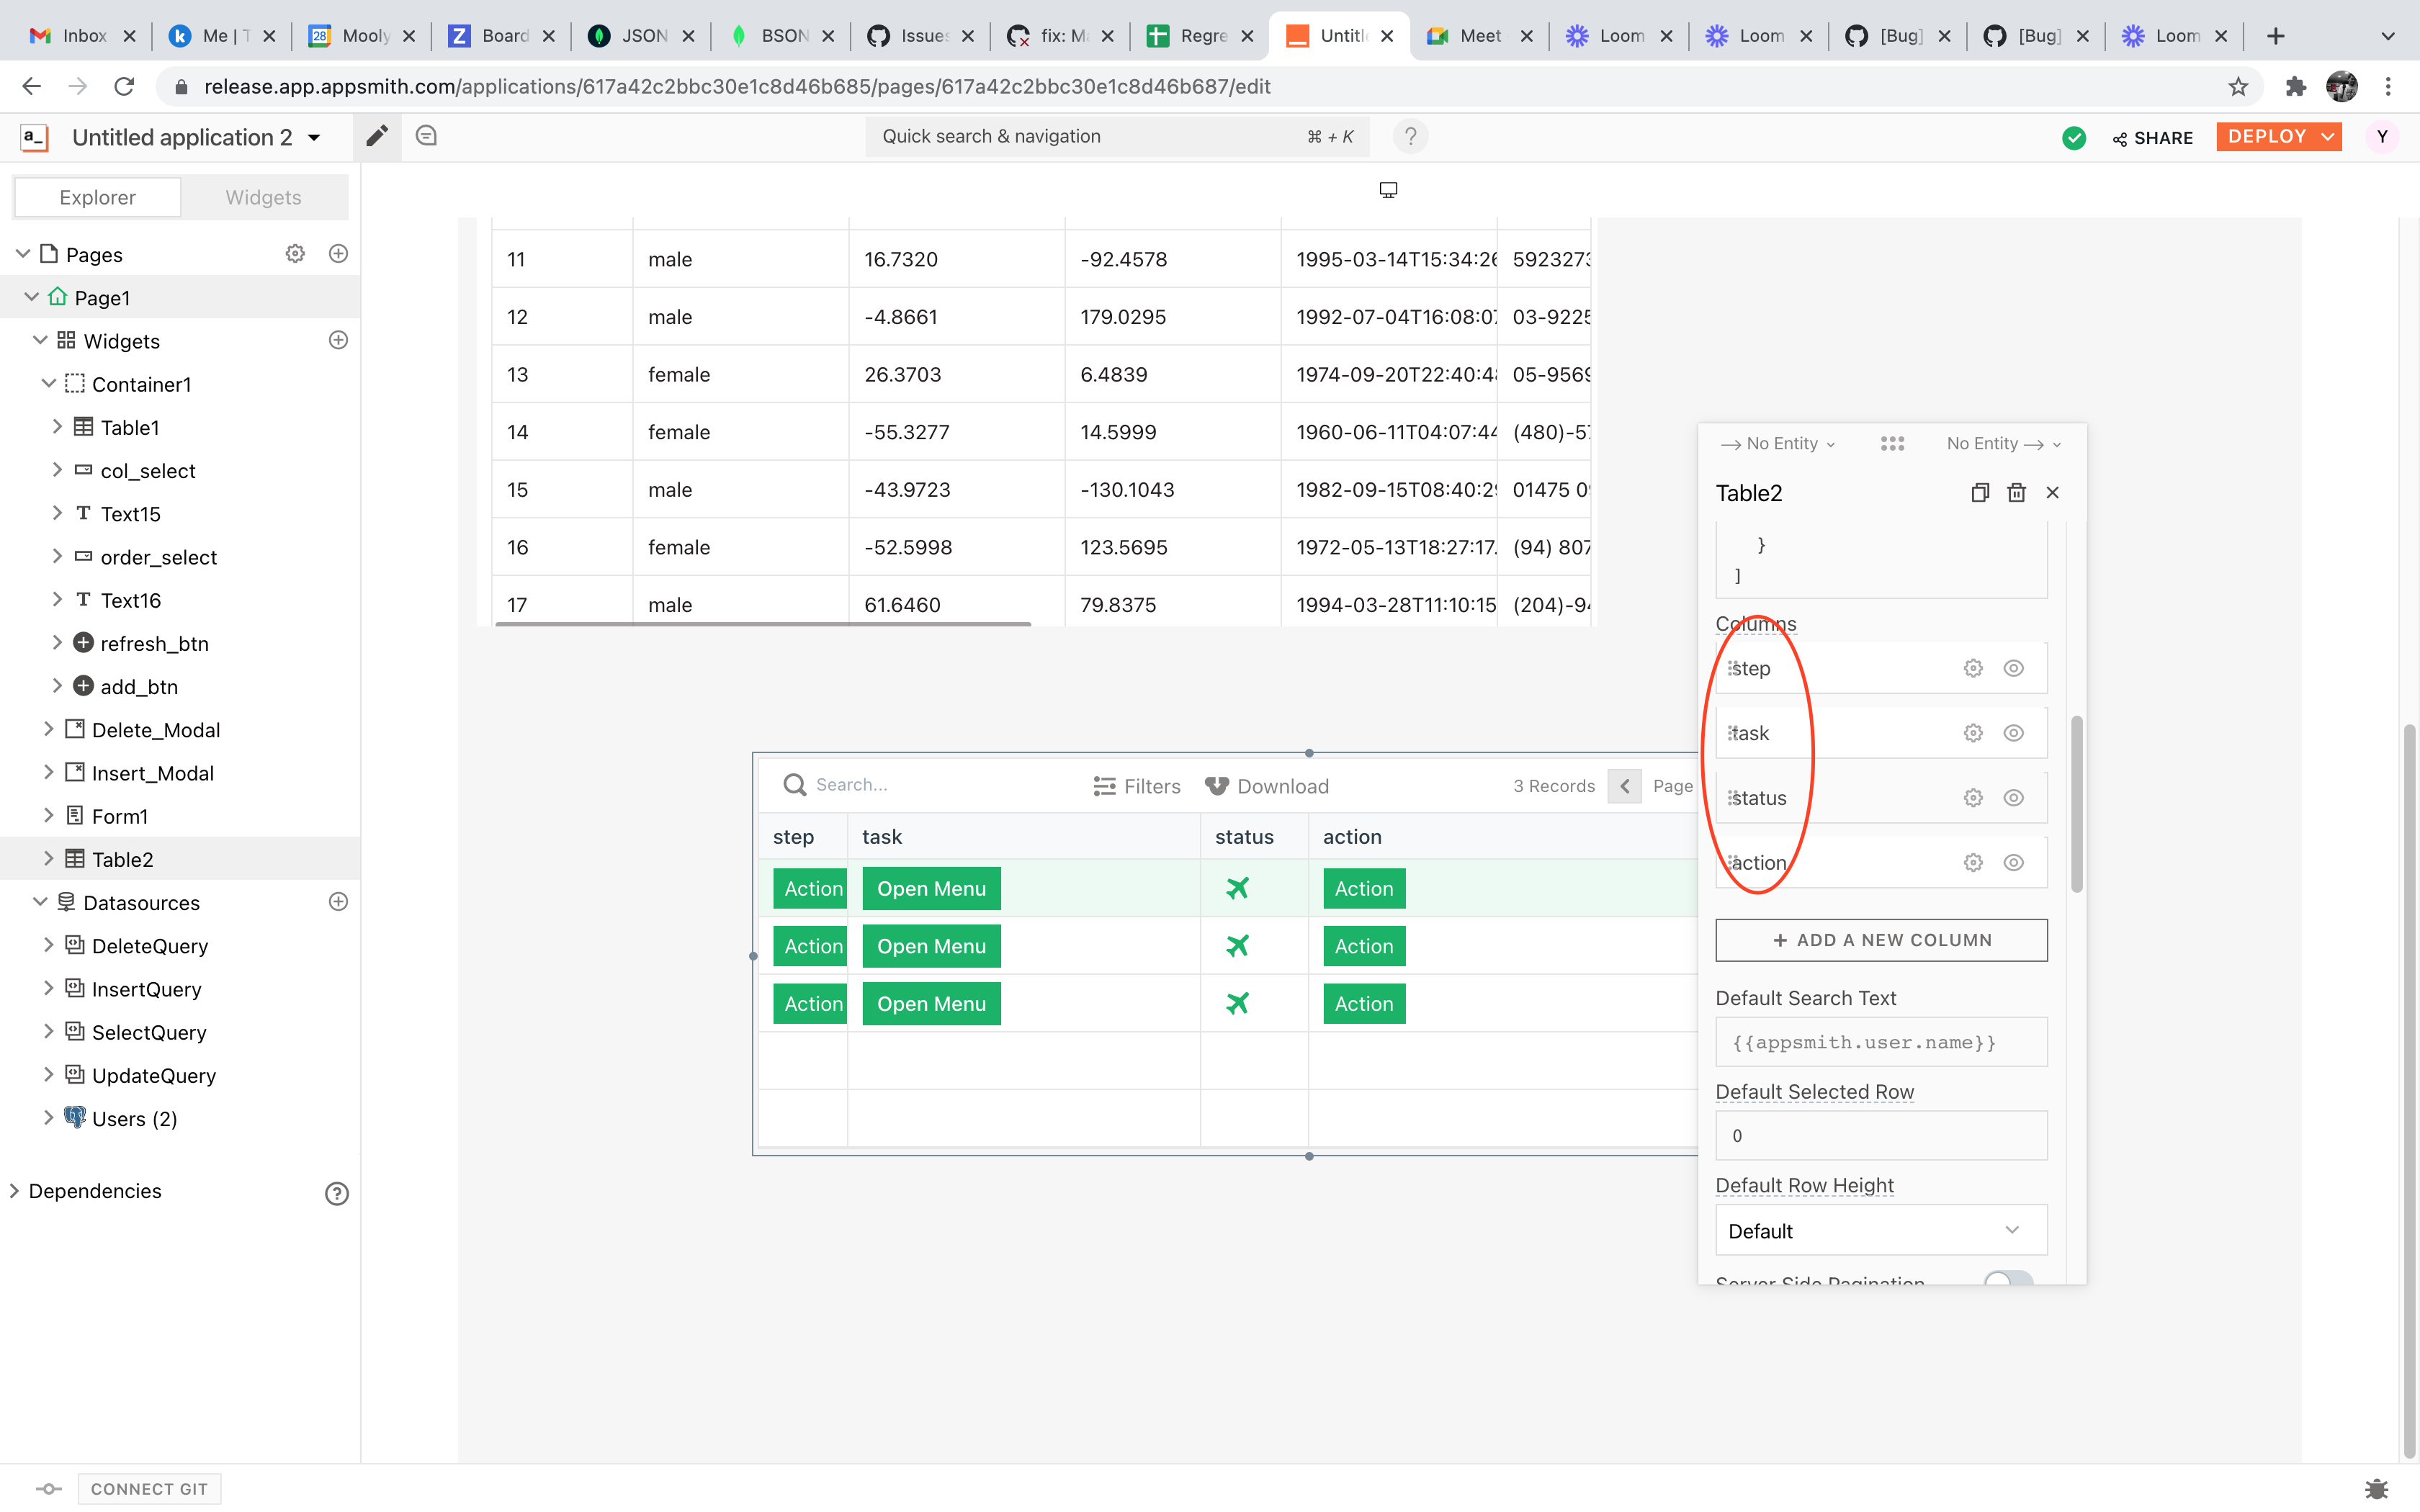The height and width of the screenshot is (1512, 2420).
Task: Add new datasource with plus icon
Action: [338, 902]
